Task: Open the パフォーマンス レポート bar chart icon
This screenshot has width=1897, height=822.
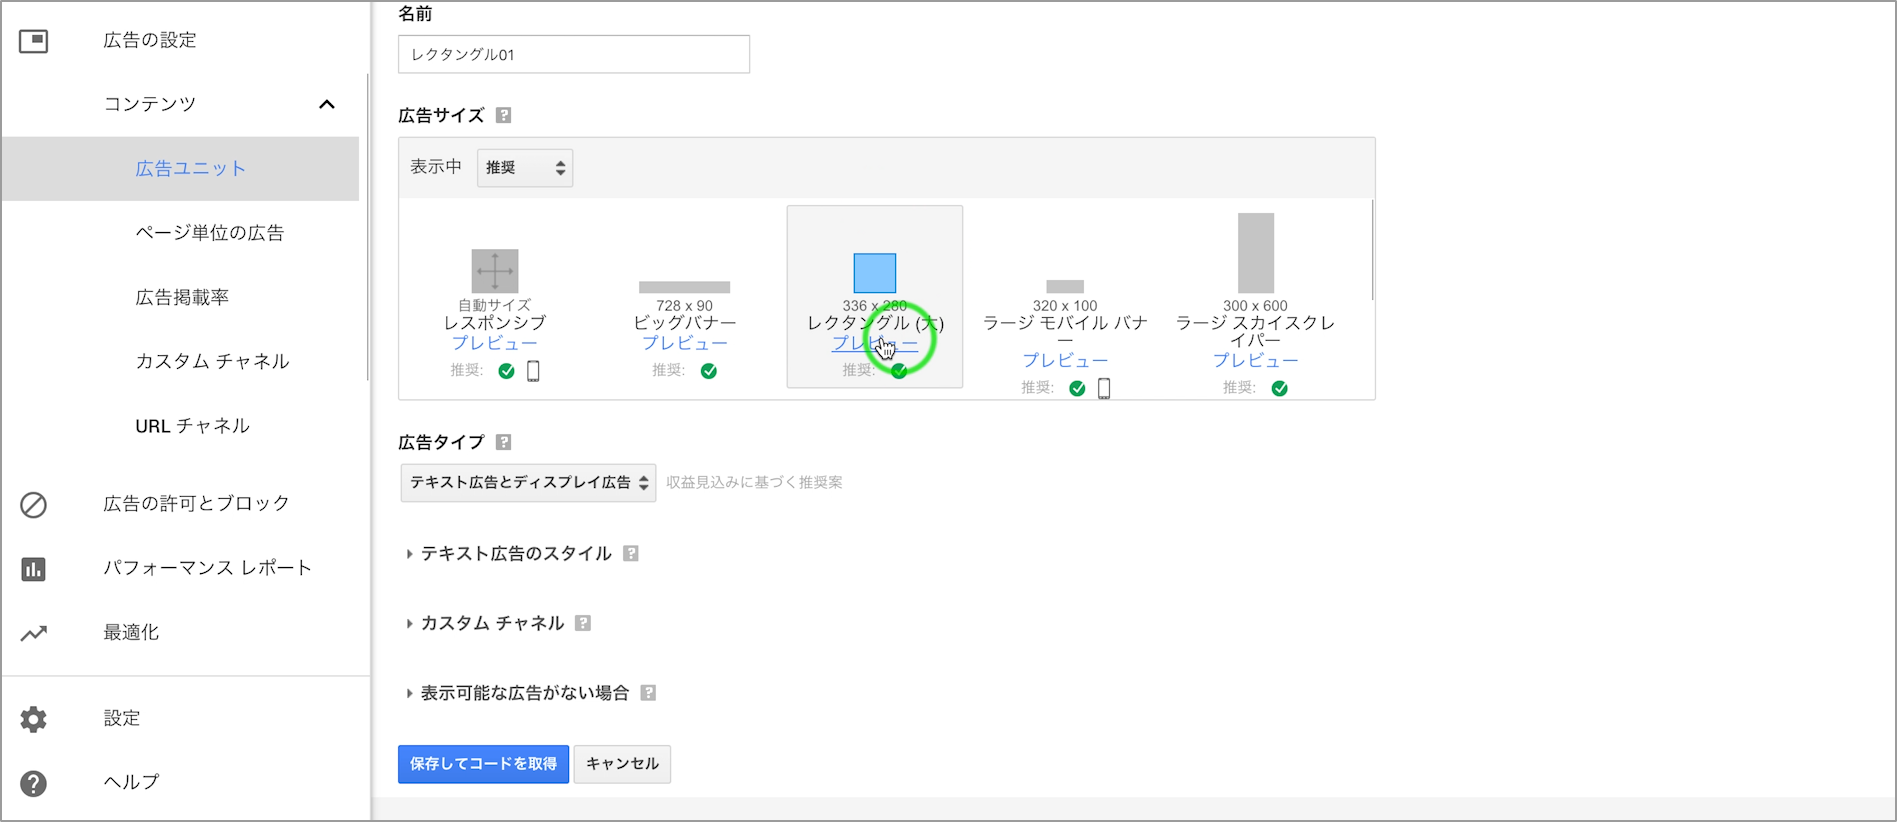Action: 33,569
